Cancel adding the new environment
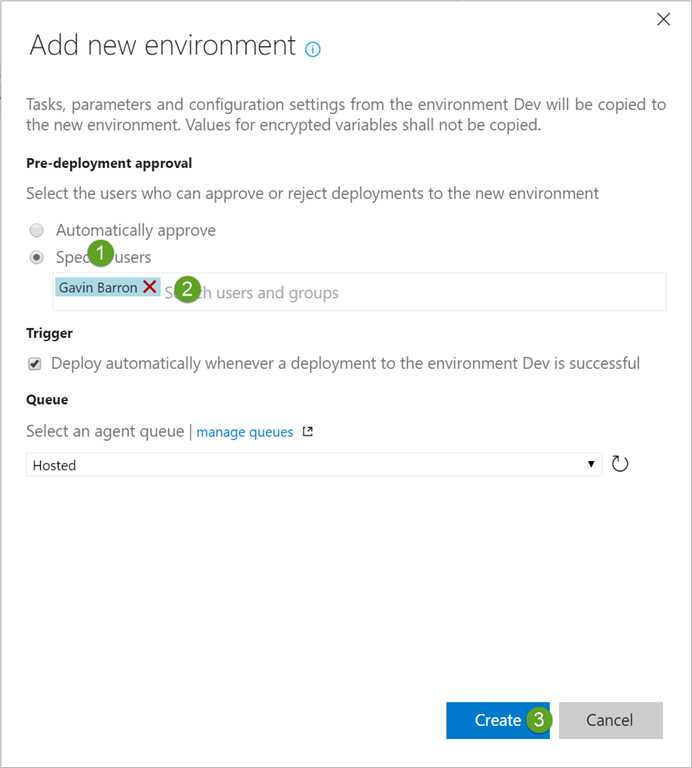Screen dimensions: 692x768 (x=610, y=720)
